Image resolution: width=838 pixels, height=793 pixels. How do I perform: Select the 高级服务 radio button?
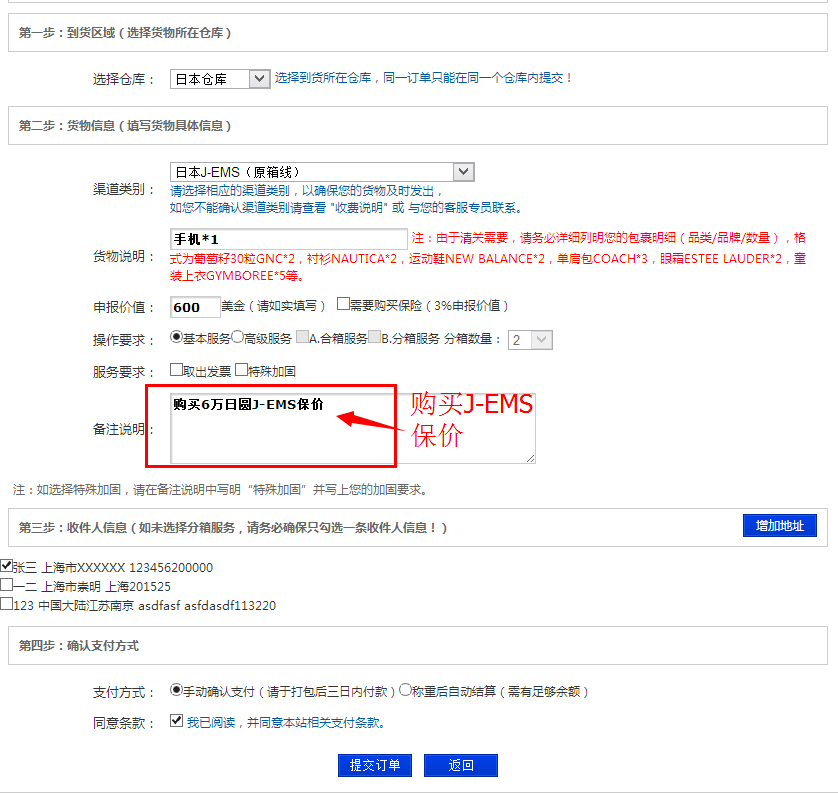coord(238,338)
